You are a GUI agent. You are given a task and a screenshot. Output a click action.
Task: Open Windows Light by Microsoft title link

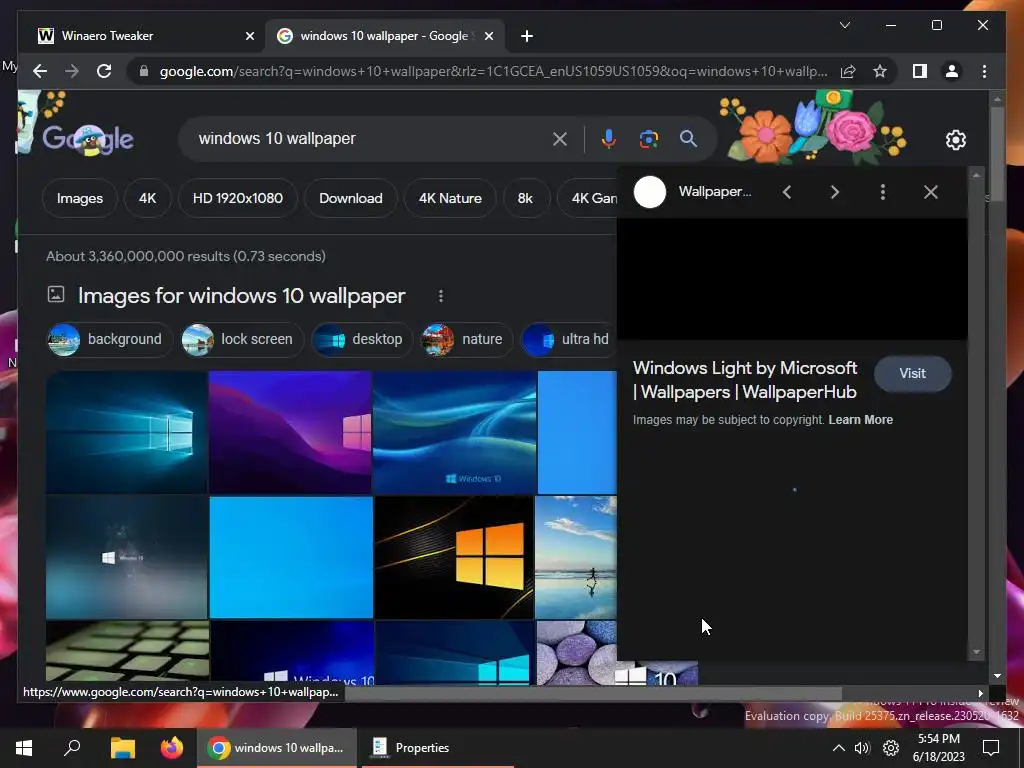coord(745,380)
